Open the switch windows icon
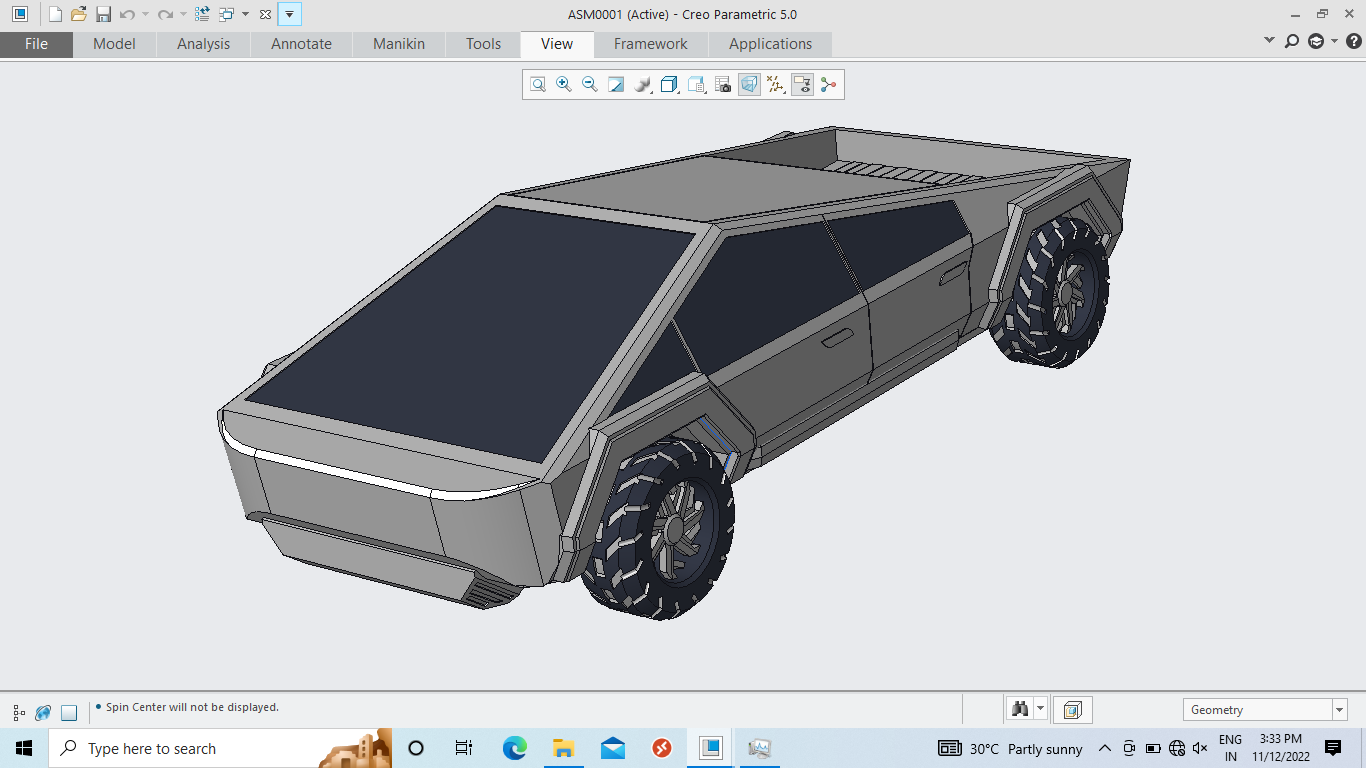1366x768 pixels. coord(227,14)
